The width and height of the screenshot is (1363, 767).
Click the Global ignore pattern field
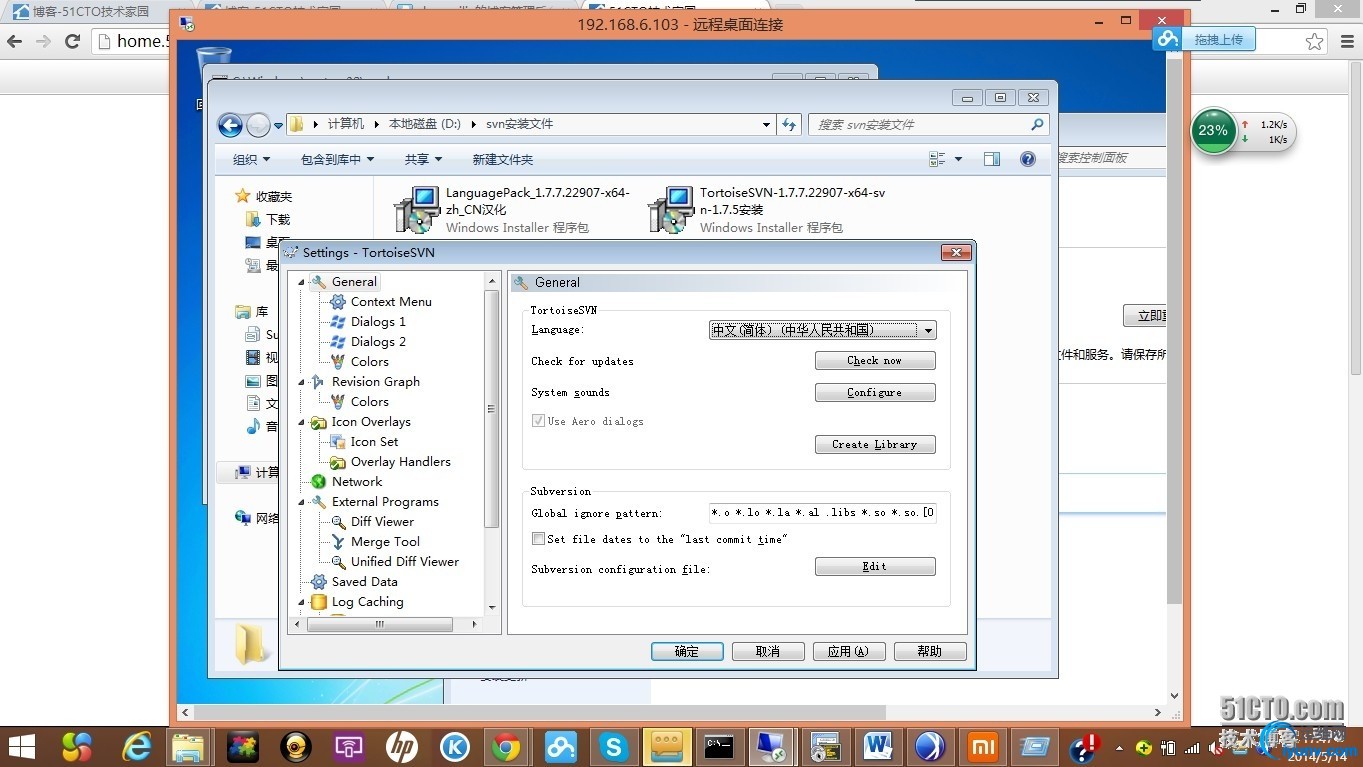[x=822, y=513]
